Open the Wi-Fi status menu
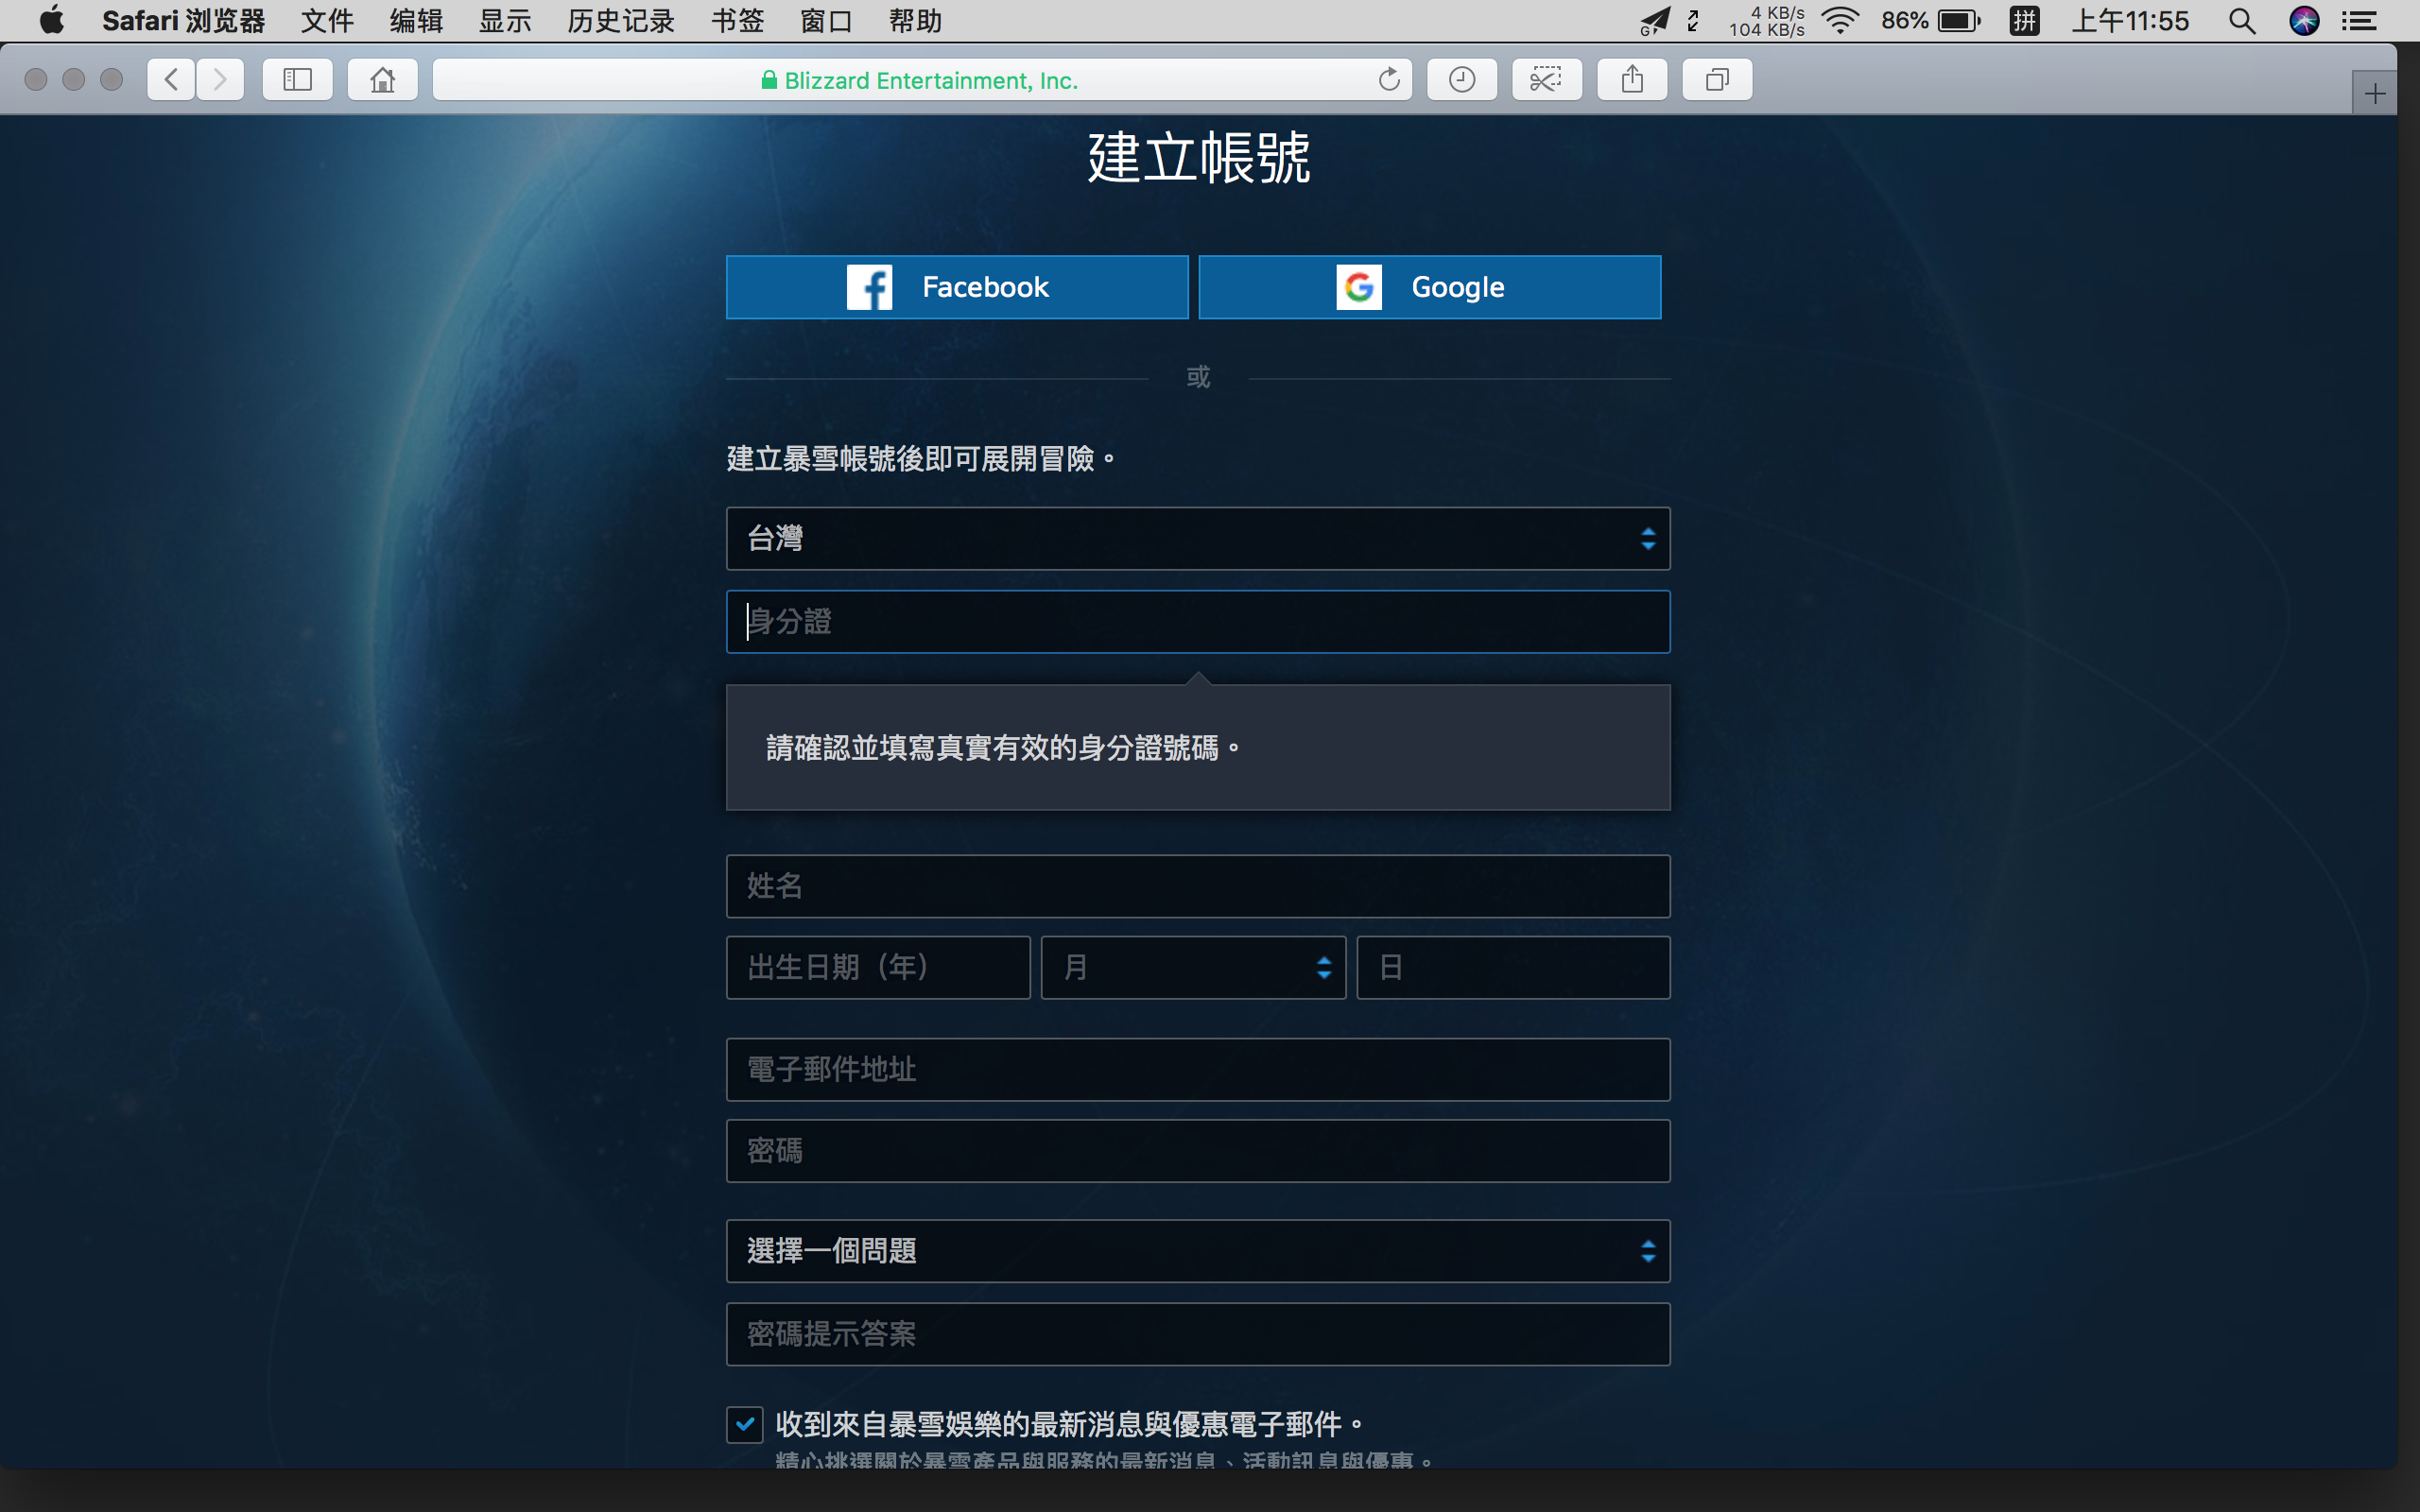 click(x=1840, y=21)
